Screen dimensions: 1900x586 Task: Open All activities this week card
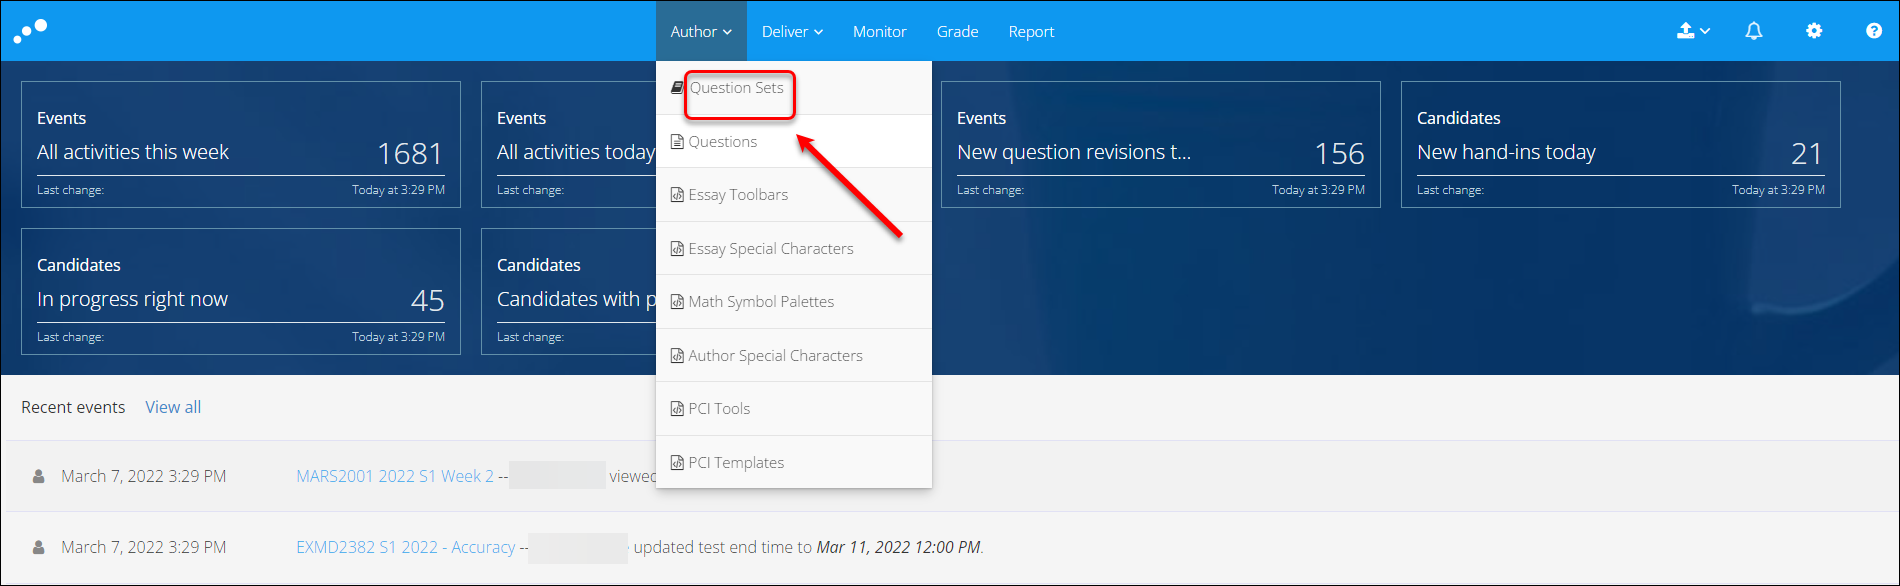click(x=241, y=145)
